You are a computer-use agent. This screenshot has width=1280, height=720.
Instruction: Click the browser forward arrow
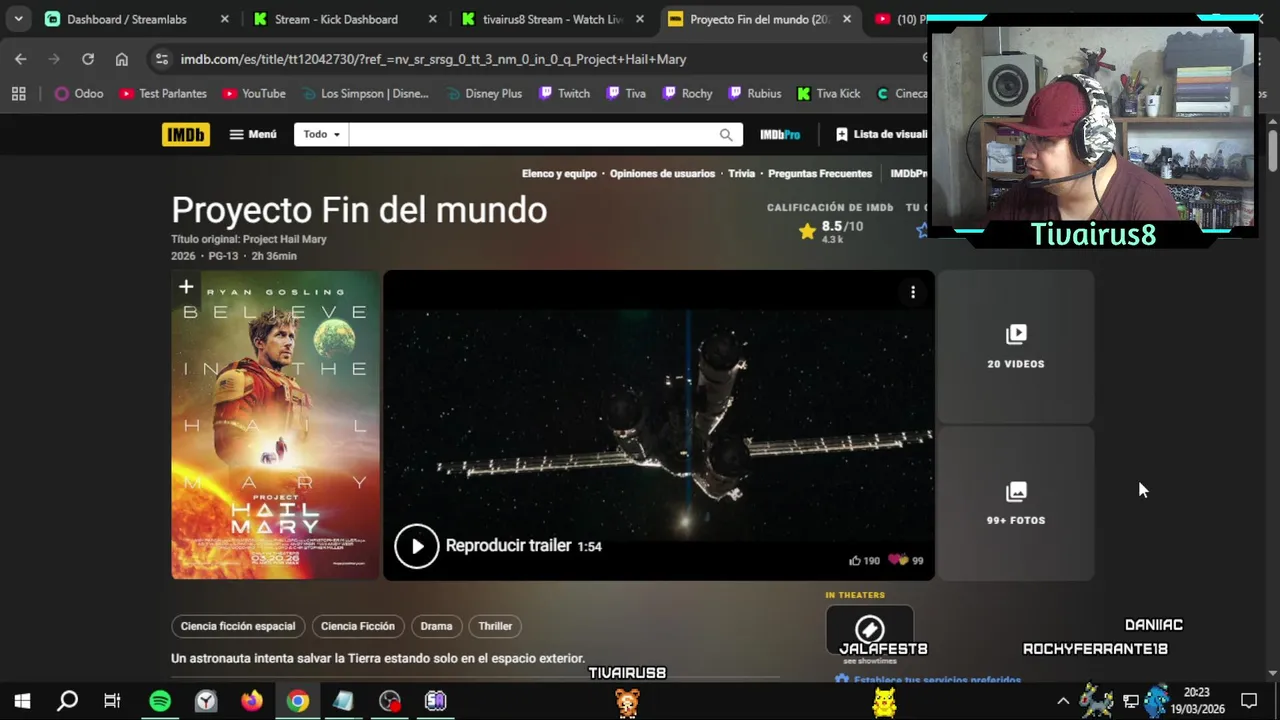(54, 59)
